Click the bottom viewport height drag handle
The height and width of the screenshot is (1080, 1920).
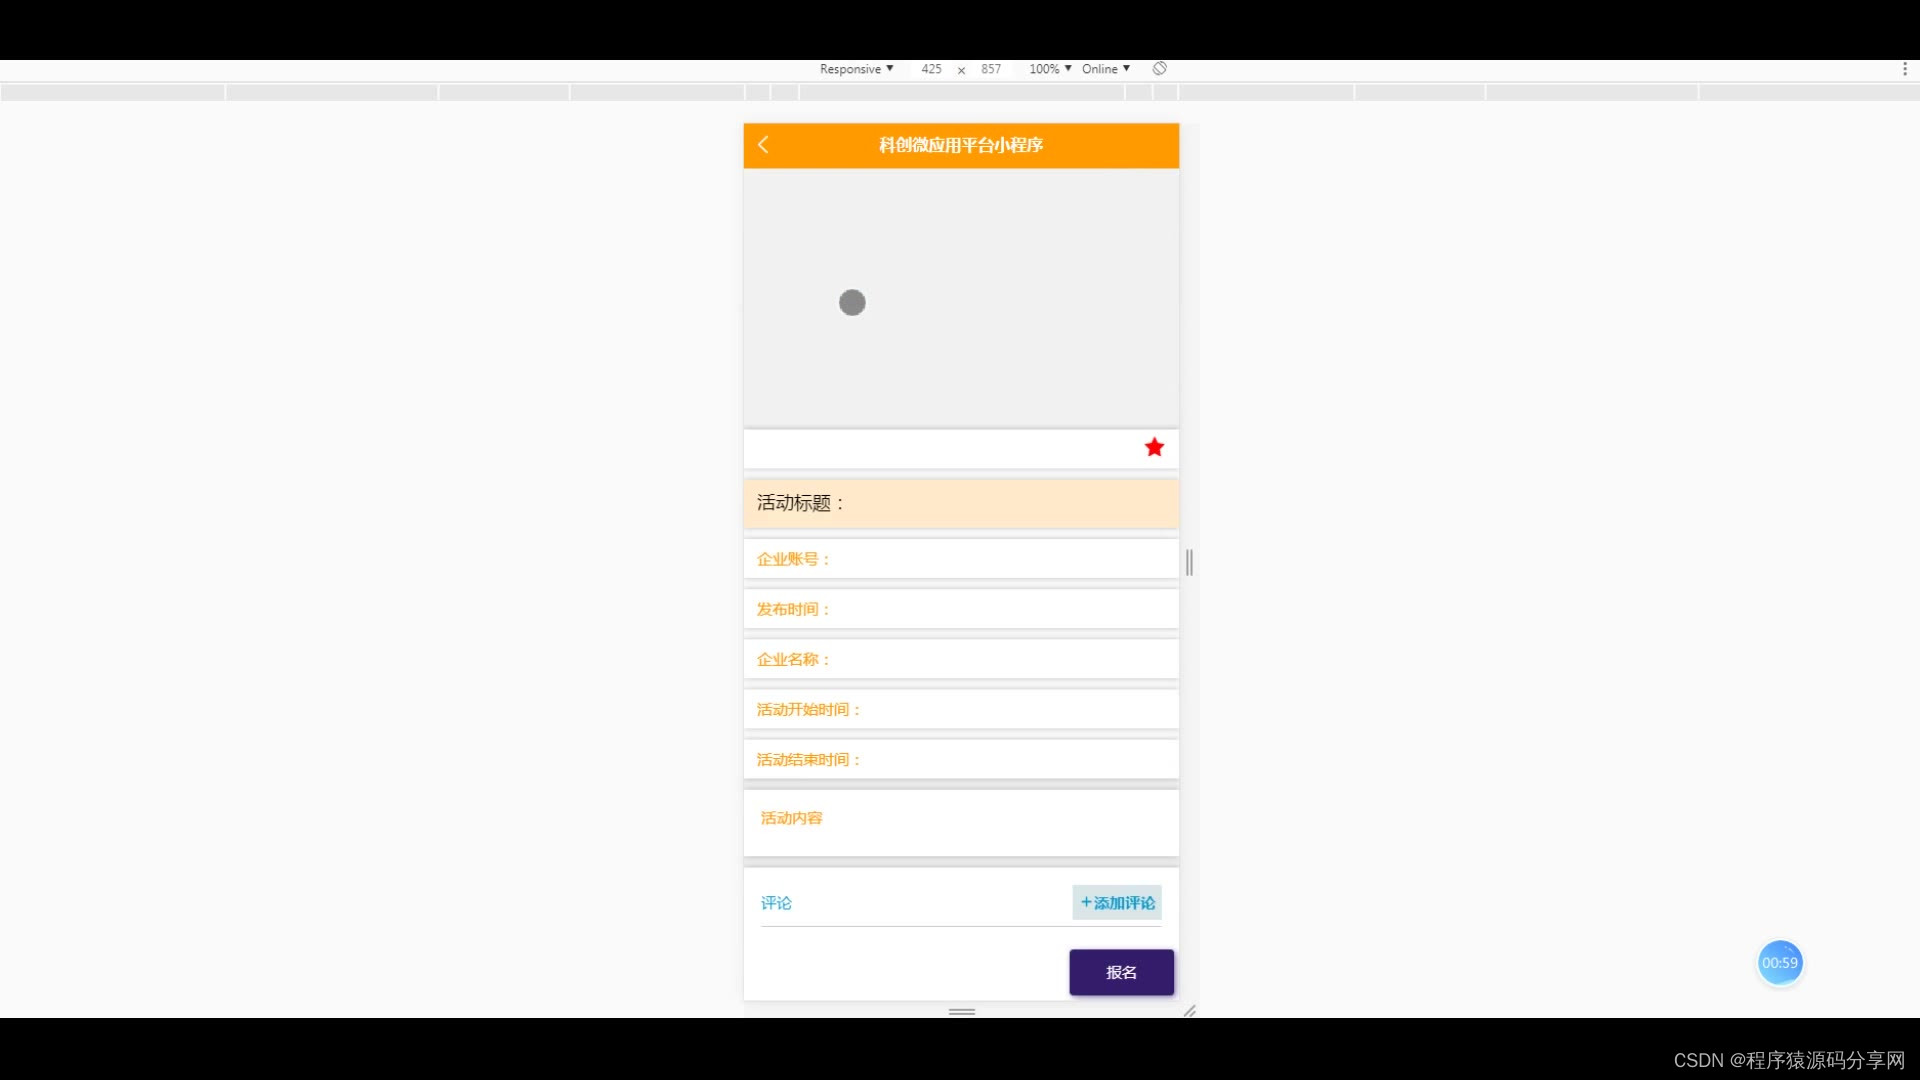(961, 1011)
